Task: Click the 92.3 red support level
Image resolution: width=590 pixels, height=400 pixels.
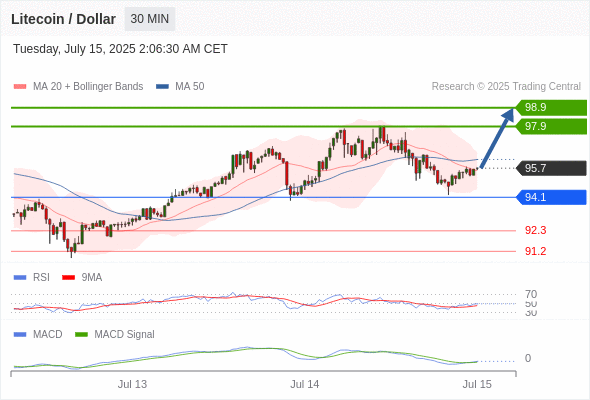Action: click(535, 230)
